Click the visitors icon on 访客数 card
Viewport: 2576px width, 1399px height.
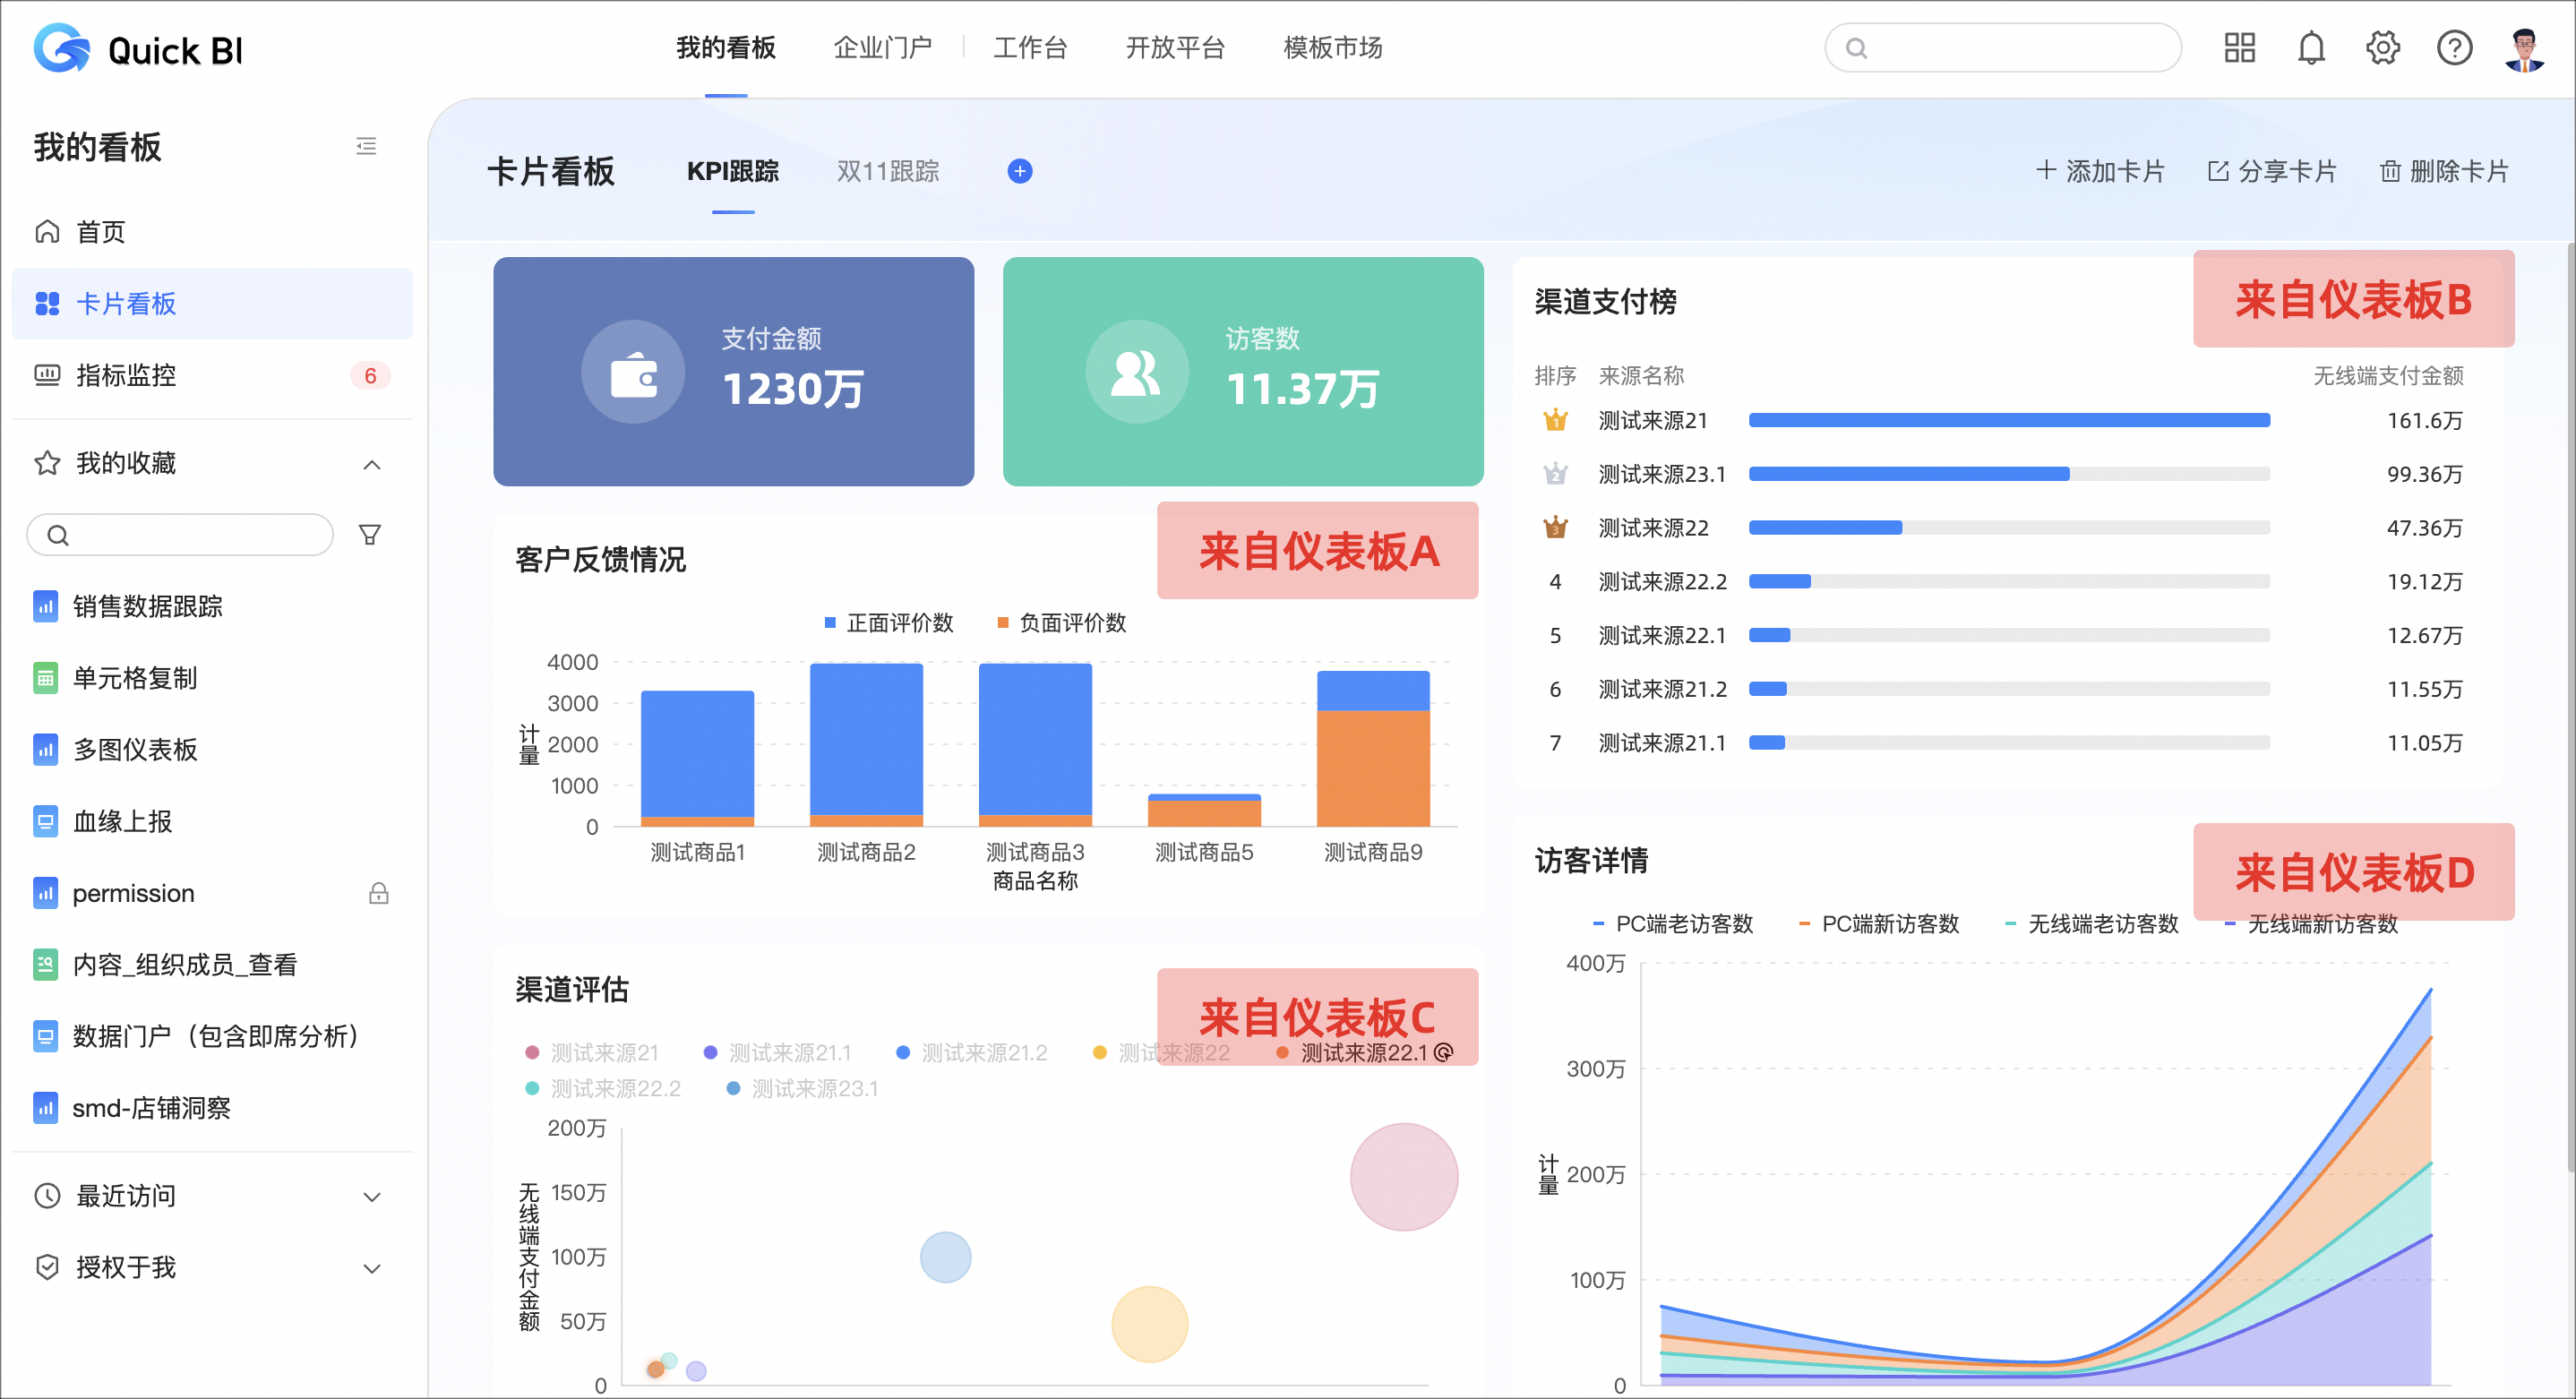tap(1137, 372)
